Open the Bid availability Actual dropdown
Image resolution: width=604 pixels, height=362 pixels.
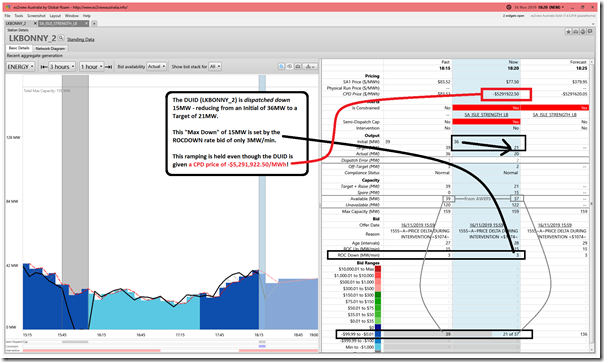click(x=156, y=67)
